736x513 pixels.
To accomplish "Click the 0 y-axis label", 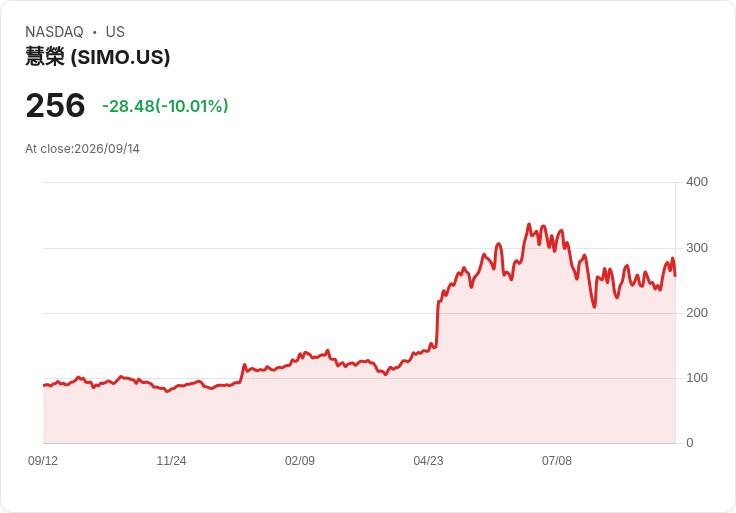I will point(690,443).
